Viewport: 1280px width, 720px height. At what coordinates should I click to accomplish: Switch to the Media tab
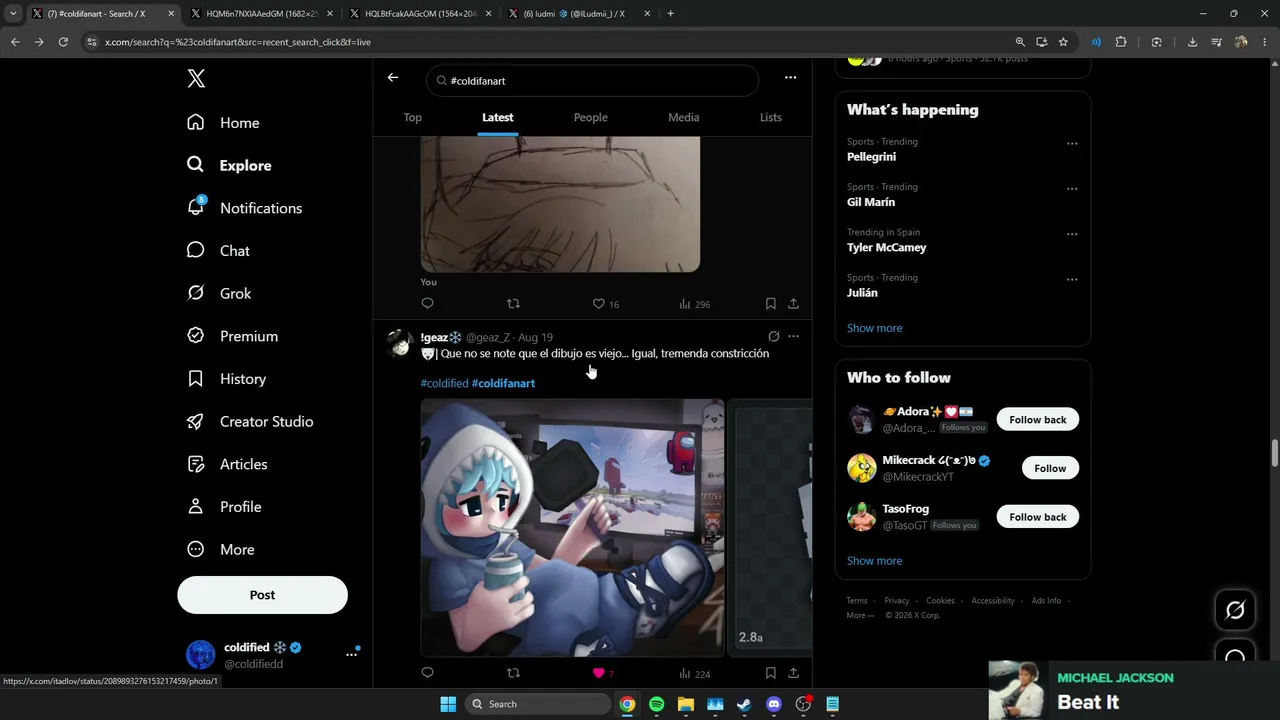(684, 117)
